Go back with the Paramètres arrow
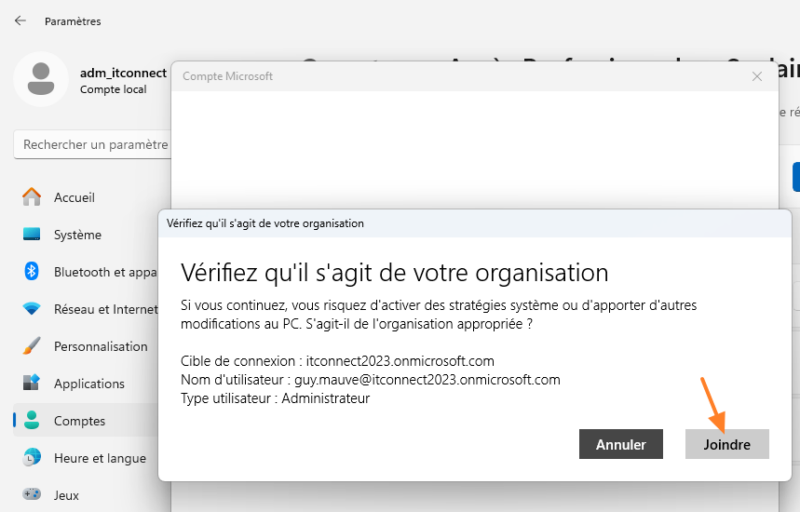This screenshot has width=800, height=512. (x=20, y=21)
